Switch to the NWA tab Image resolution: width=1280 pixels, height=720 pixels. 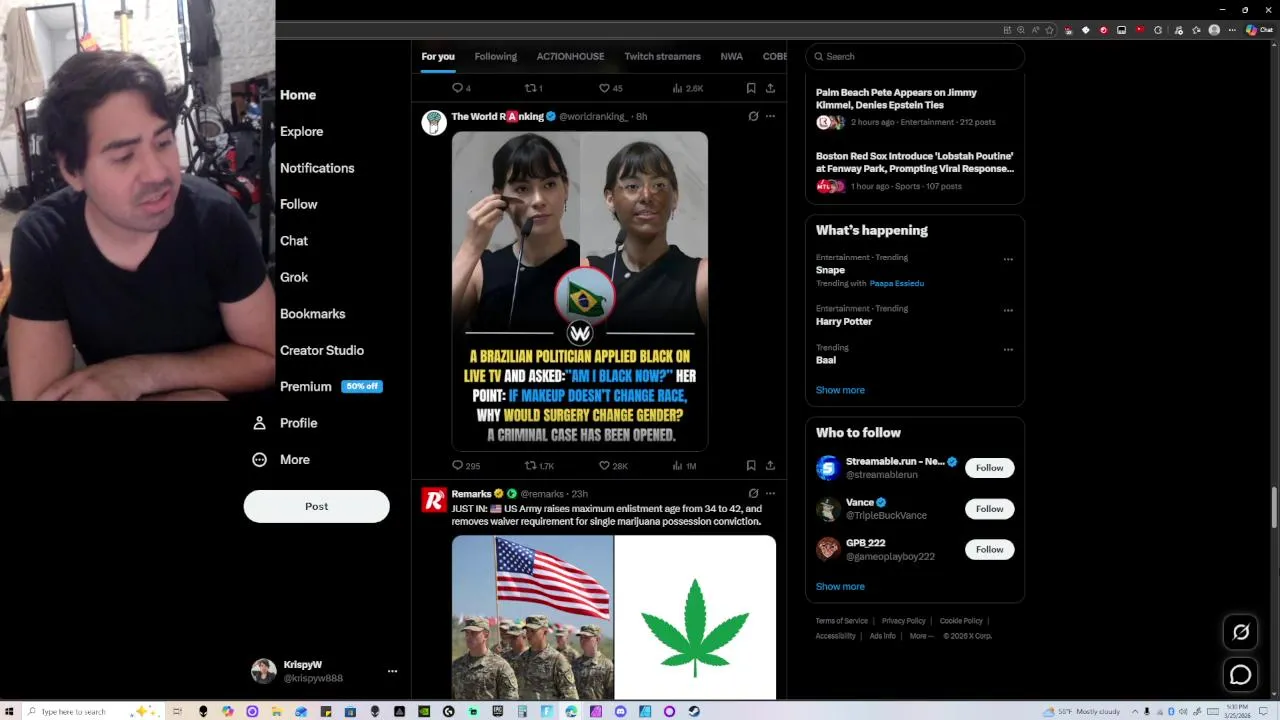click(732, 57)
